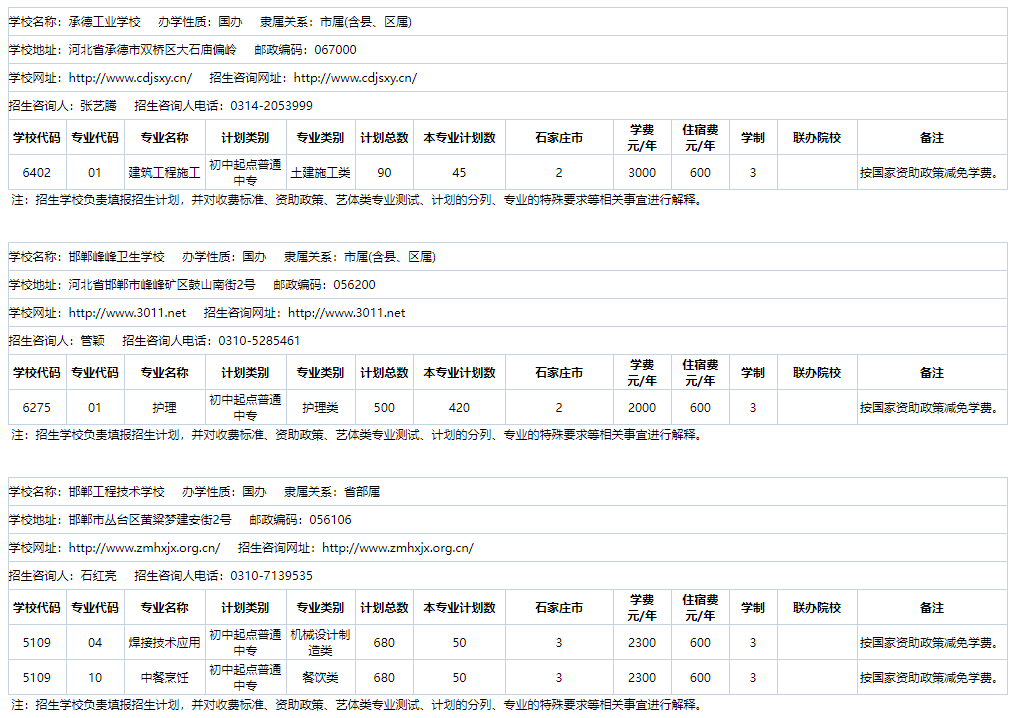
Task: Click the remark cell in the 焊接技术应用 row
Action: click(932, 642)
